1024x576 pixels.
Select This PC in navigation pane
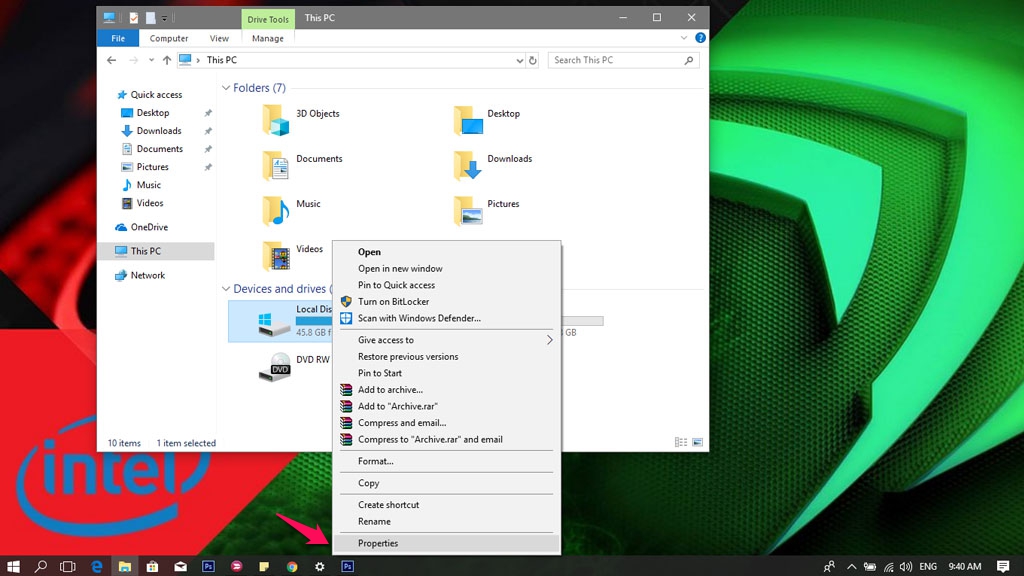click(x=155, y=251)
